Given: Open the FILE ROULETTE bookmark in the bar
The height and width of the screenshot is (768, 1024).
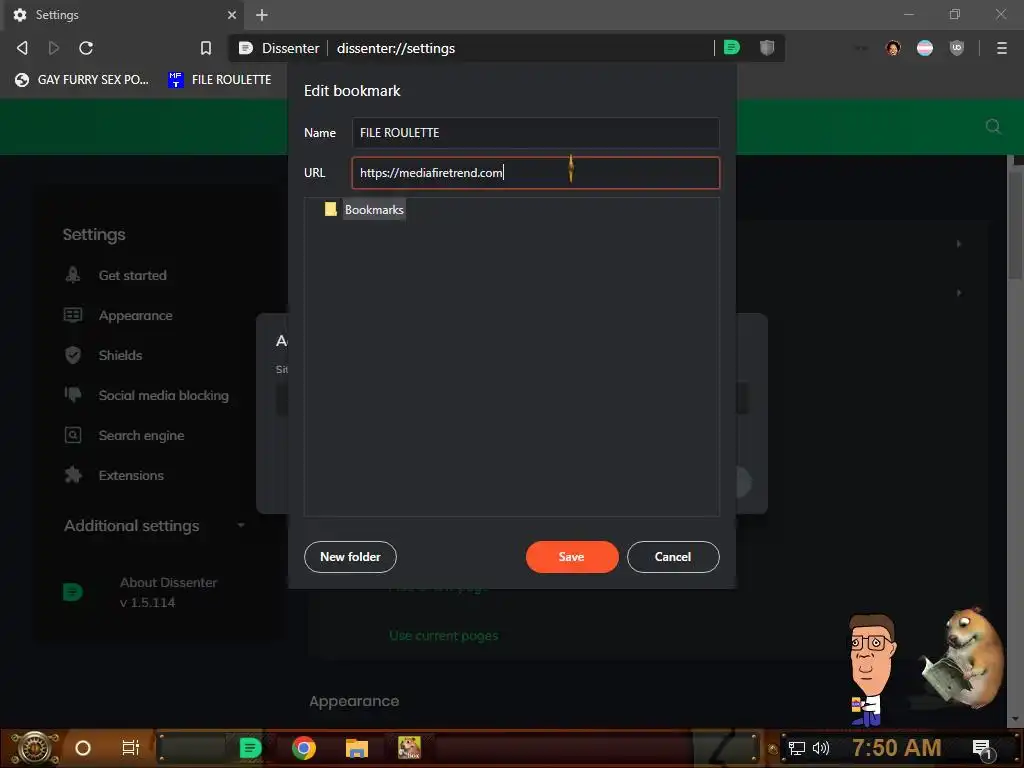Looking at the screenshot, I should click(219, 80).
